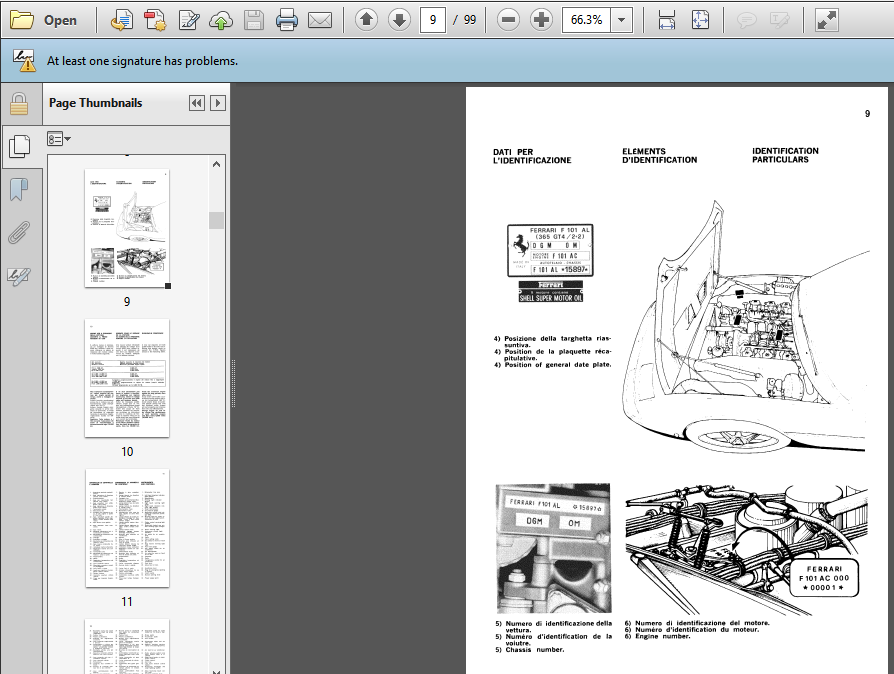Open the Attachments paperclip pane

[x=19, y=233]
